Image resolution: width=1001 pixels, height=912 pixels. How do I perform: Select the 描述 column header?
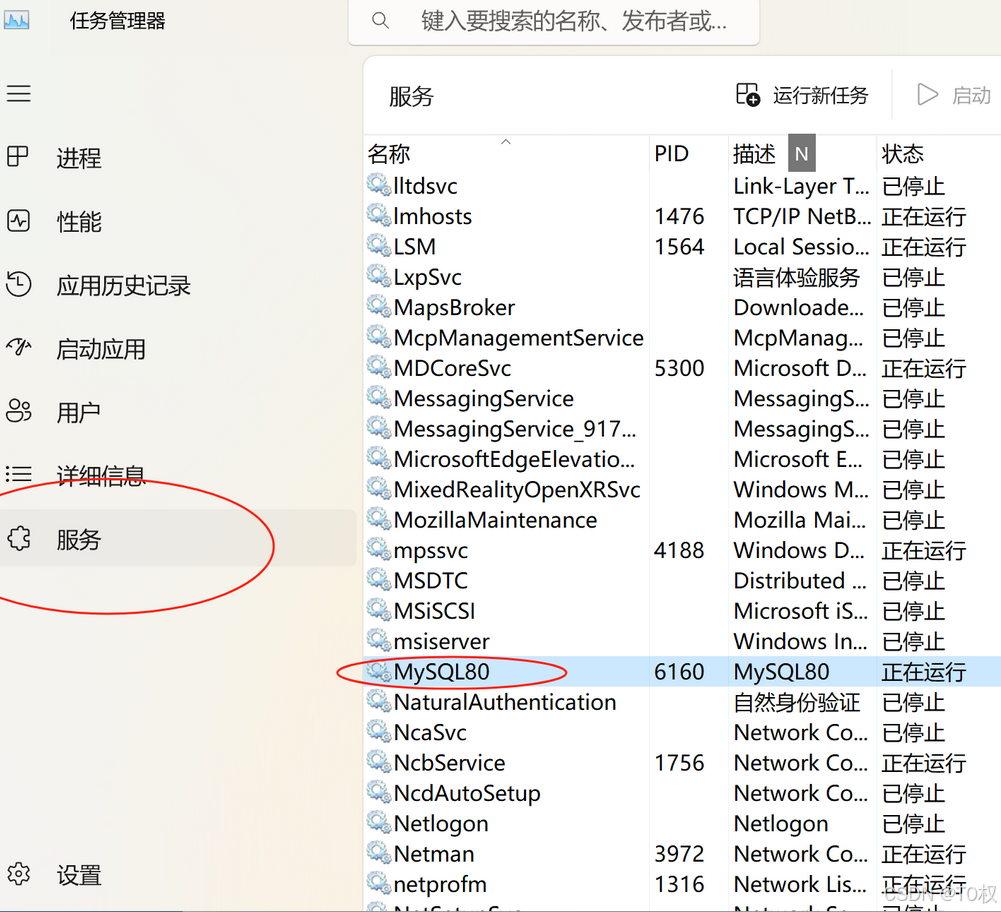tap(757, 153)
